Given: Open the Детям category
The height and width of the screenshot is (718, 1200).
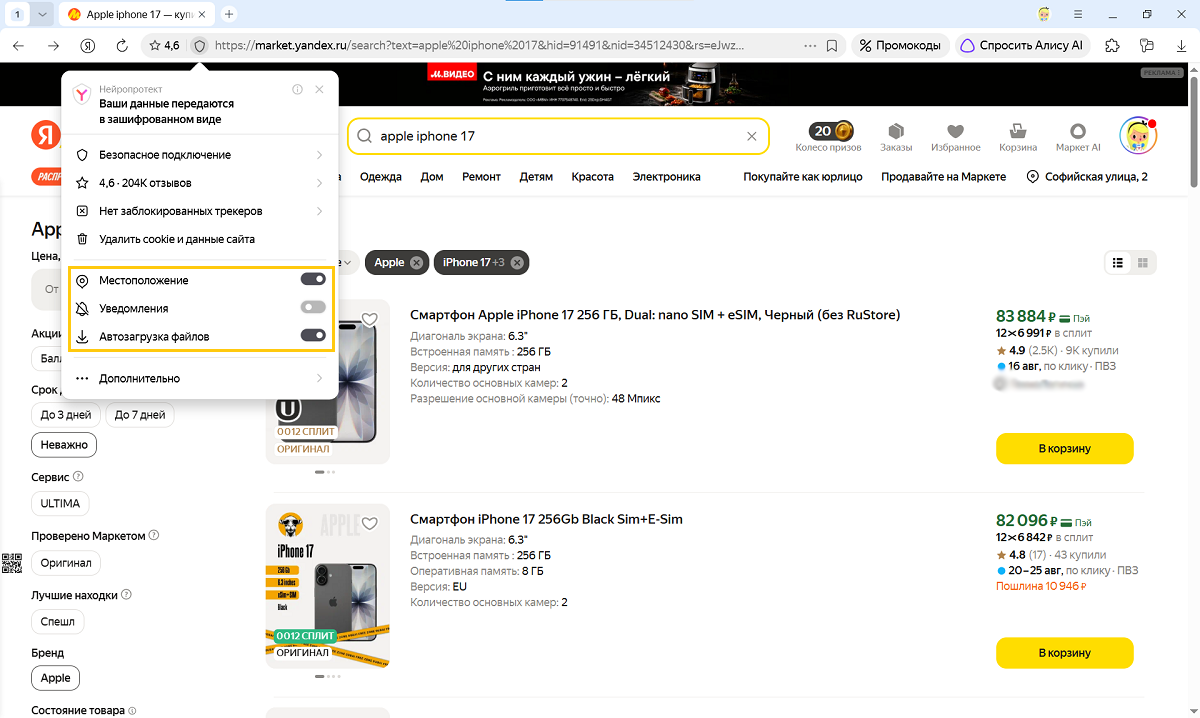Looking at the screenshot, I should point(536,176).
